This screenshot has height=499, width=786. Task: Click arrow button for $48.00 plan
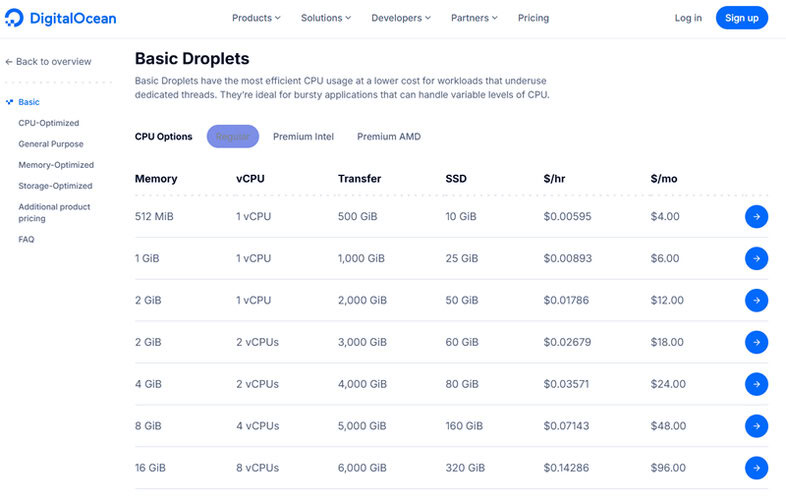[756, 426]
